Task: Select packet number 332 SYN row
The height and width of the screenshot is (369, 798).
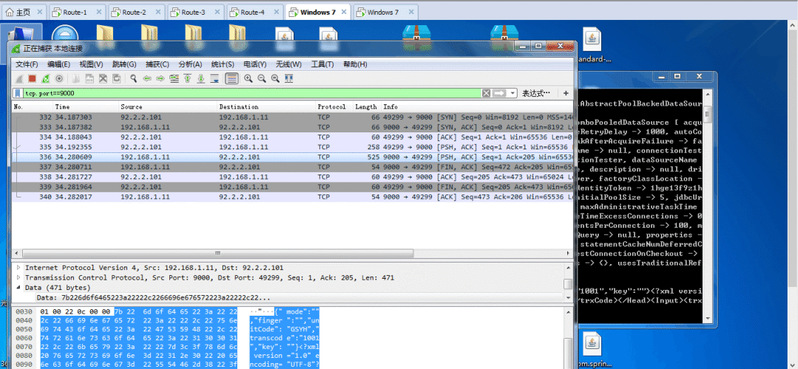Action: (293, 118)
